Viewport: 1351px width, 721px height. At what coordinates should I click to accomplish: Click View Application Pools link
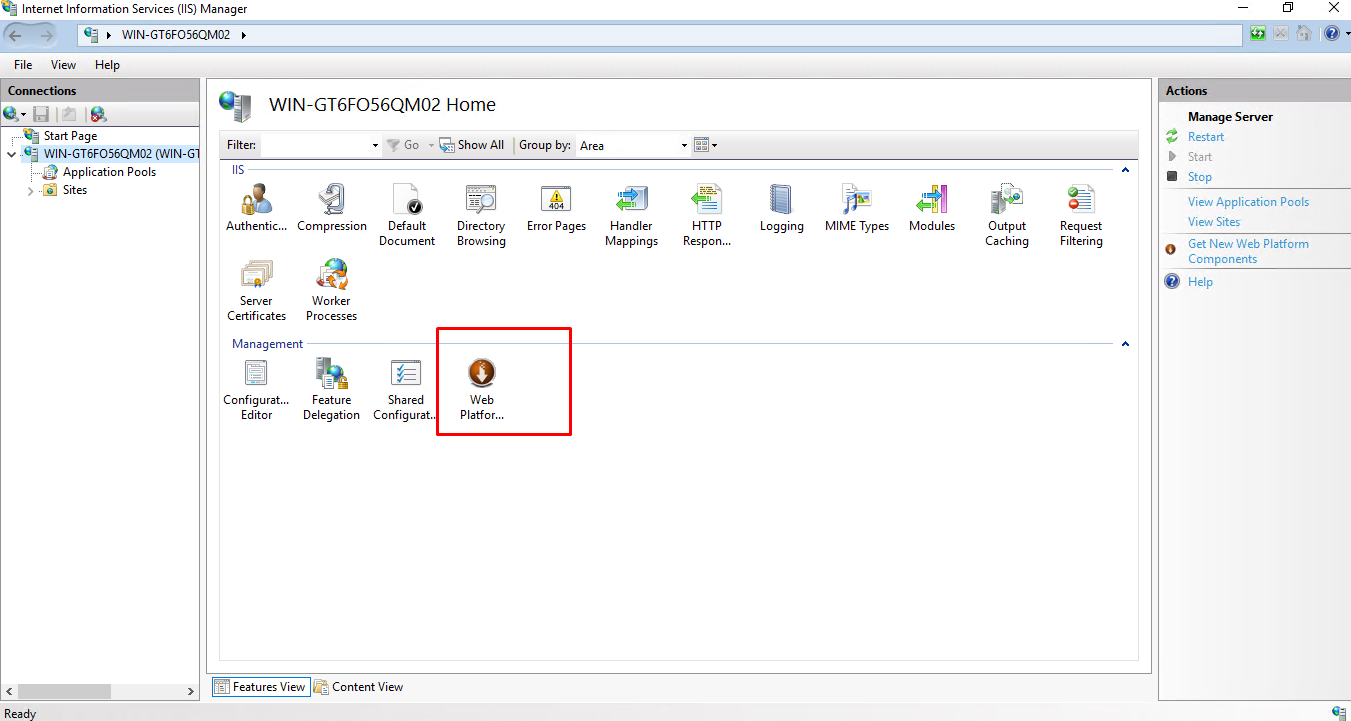pyautogui.click(x=1248, y=202)
